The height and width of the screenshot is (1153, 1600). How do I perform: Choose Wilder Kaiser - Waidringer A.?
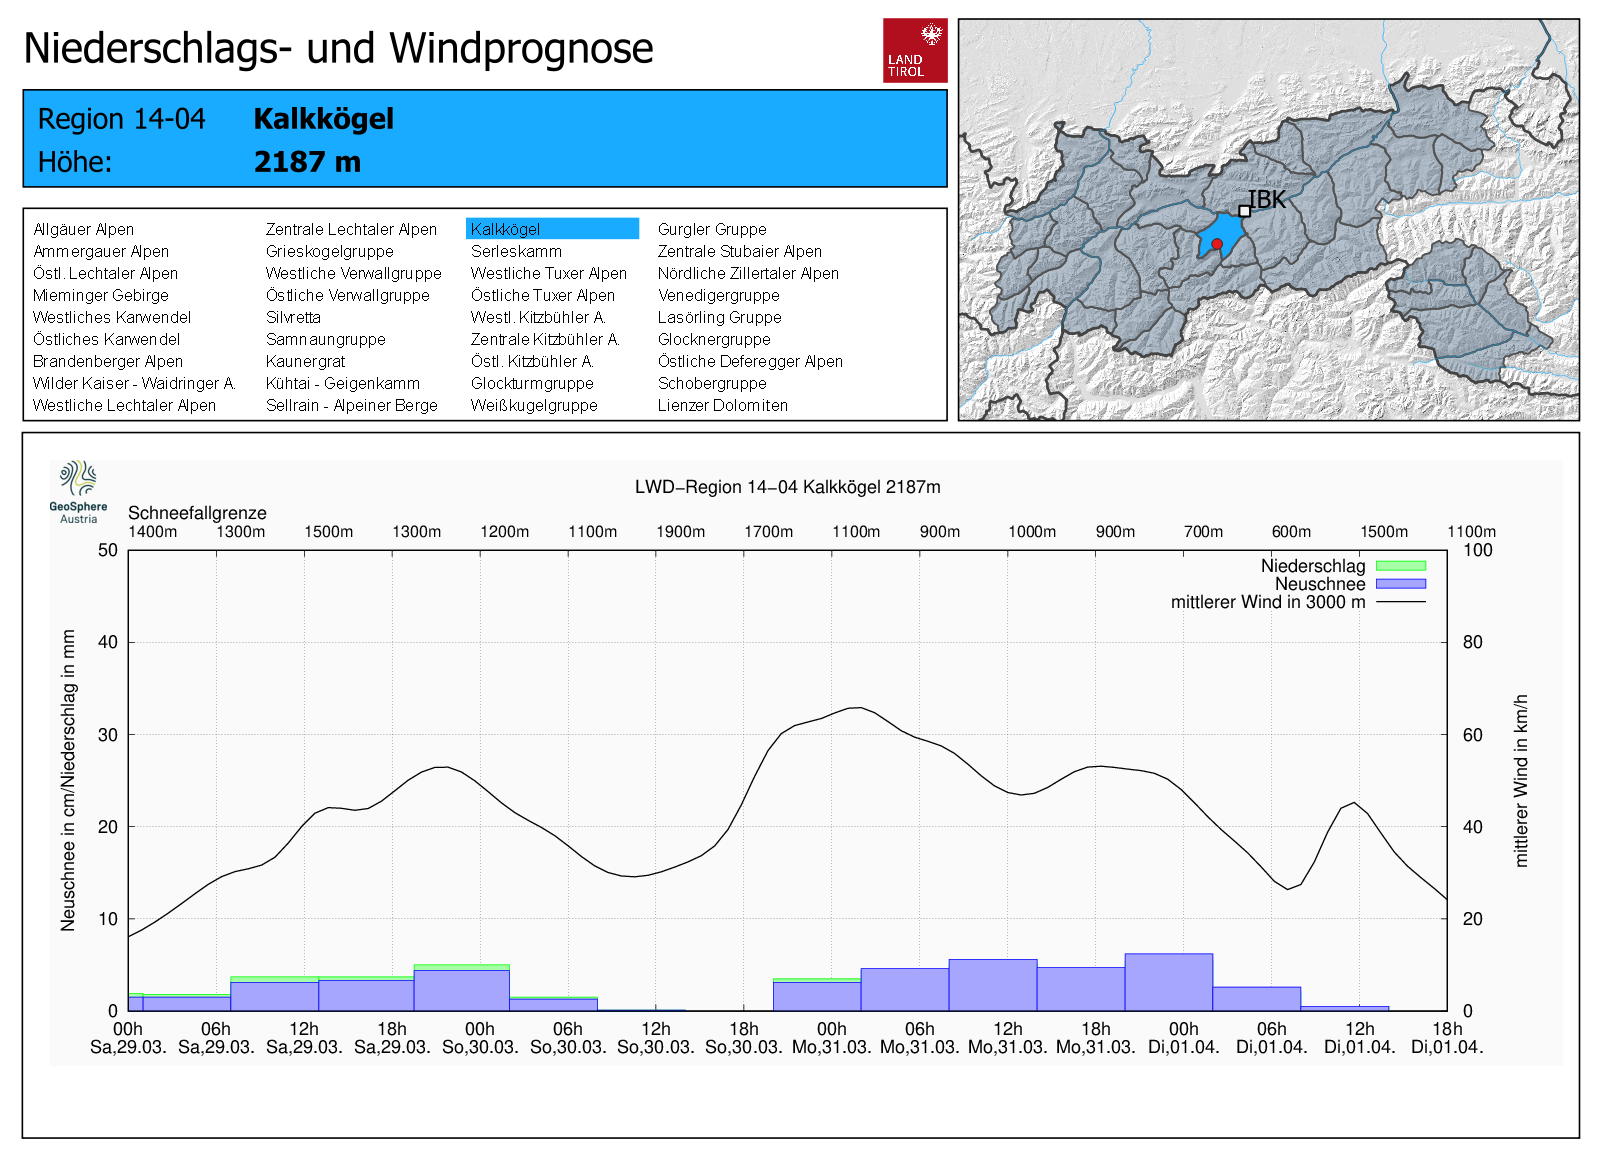pos(133,383)
